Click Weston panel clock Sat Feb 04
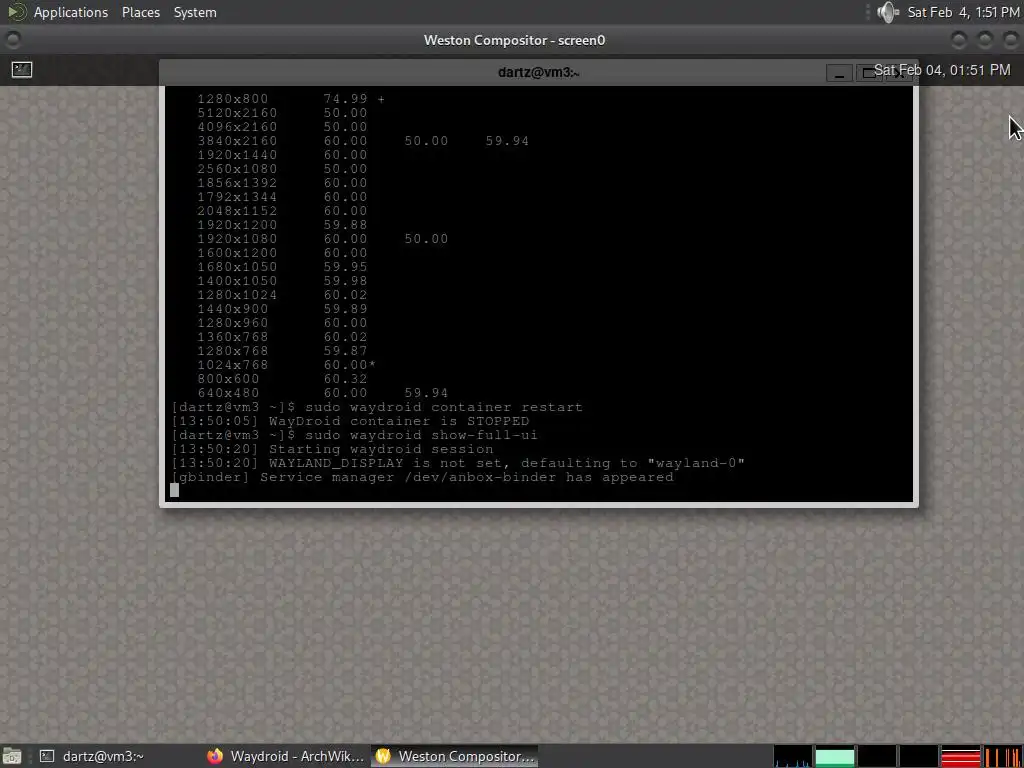The height and width of the screenshot is (768, 1024). click(942, 70)
